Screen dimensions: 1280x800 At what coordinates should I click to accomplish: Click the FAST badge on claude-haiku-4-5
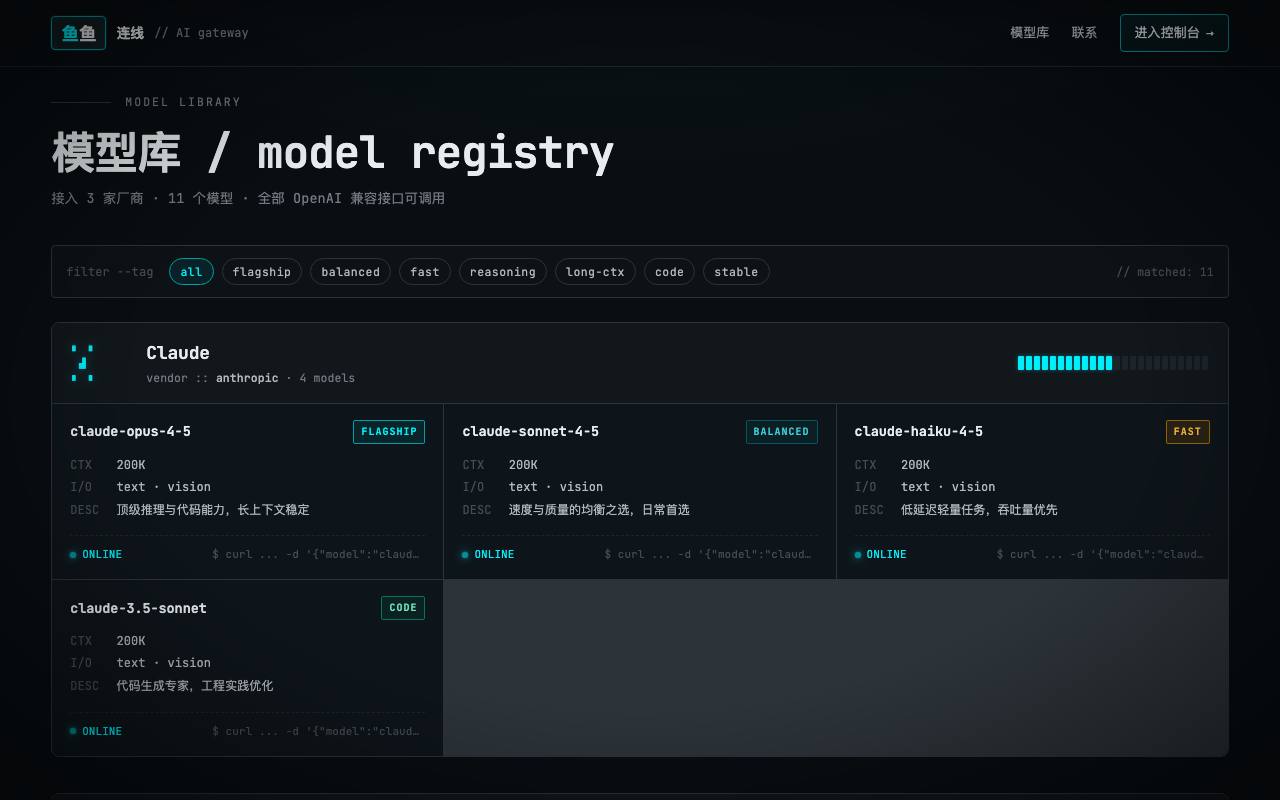coord(1187,432)
